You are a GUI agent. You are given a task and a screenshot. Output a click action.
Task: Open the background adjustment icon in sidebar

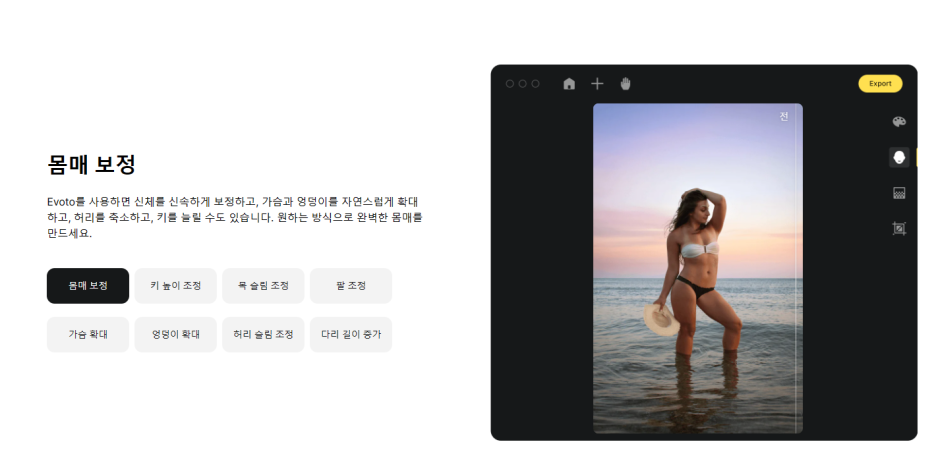[x=899, y=193]
